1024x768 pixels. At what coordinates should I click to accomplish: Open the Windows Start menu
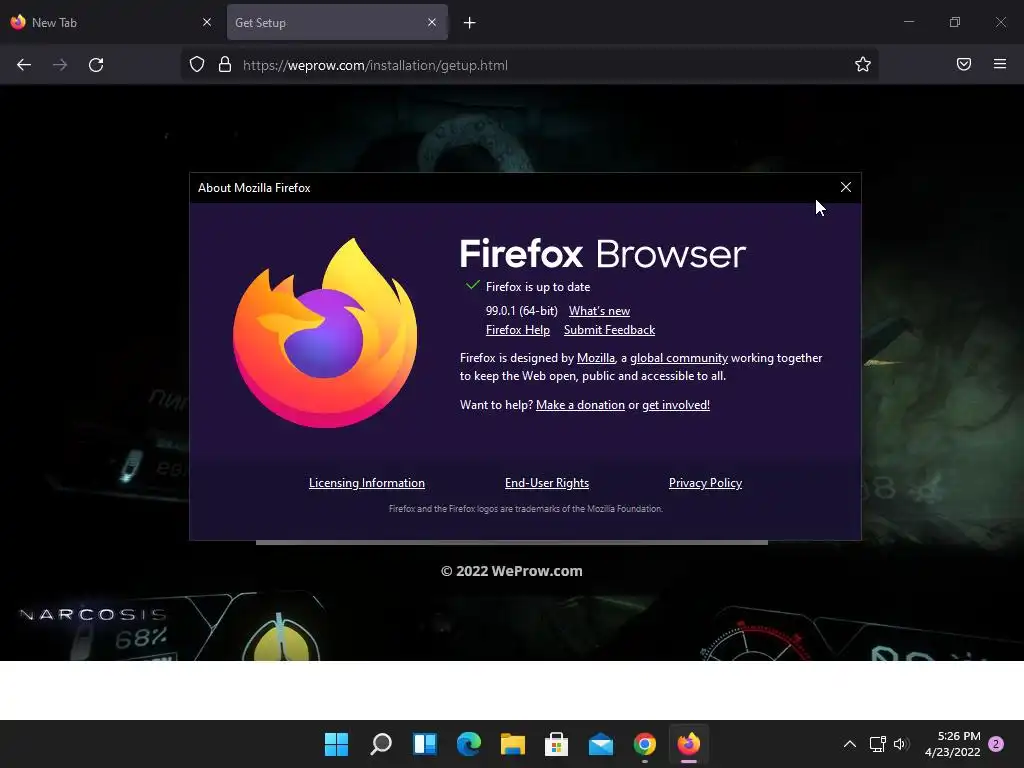(x=336, y=744)
